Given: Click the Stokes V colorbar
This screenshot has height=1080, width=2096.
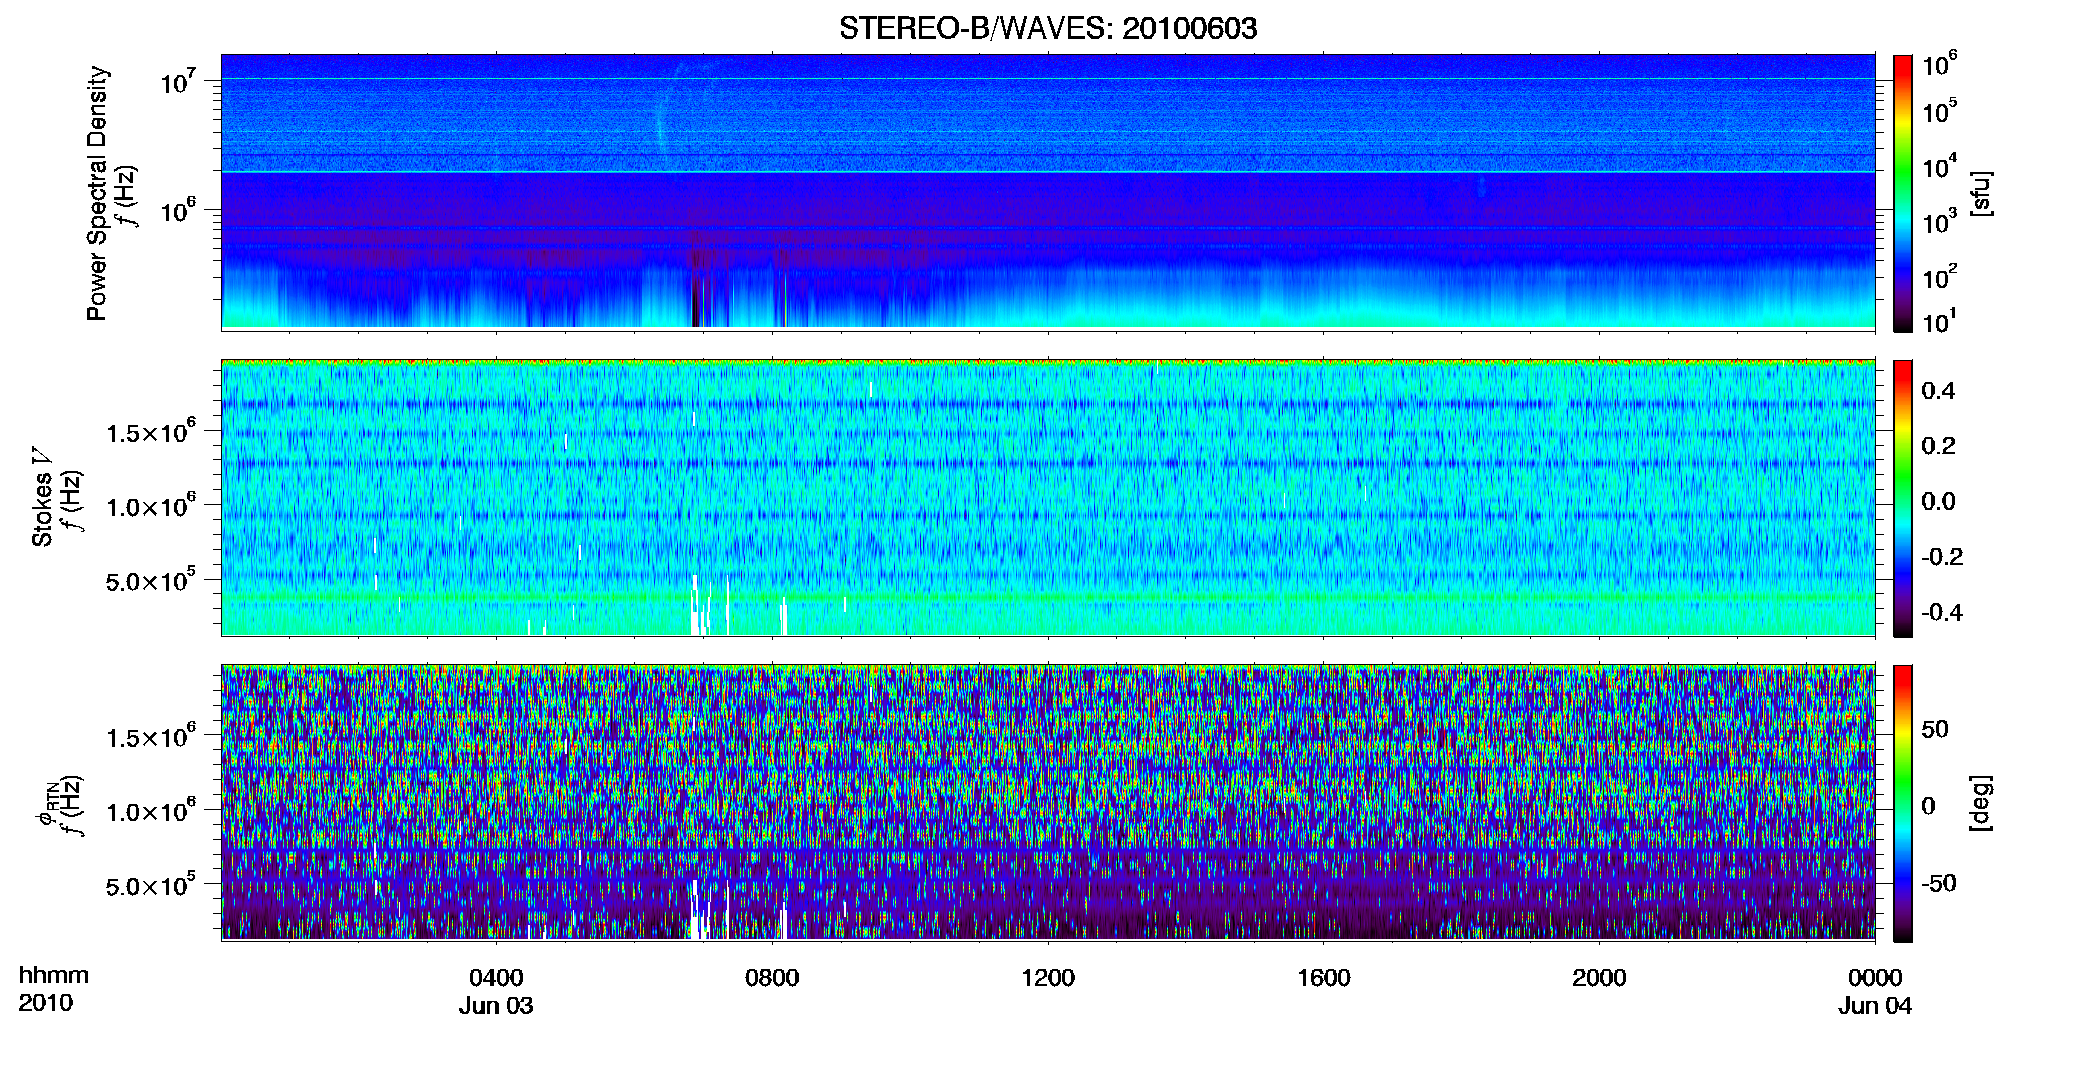Looking at the screenshot, I should pos(1902,498).
